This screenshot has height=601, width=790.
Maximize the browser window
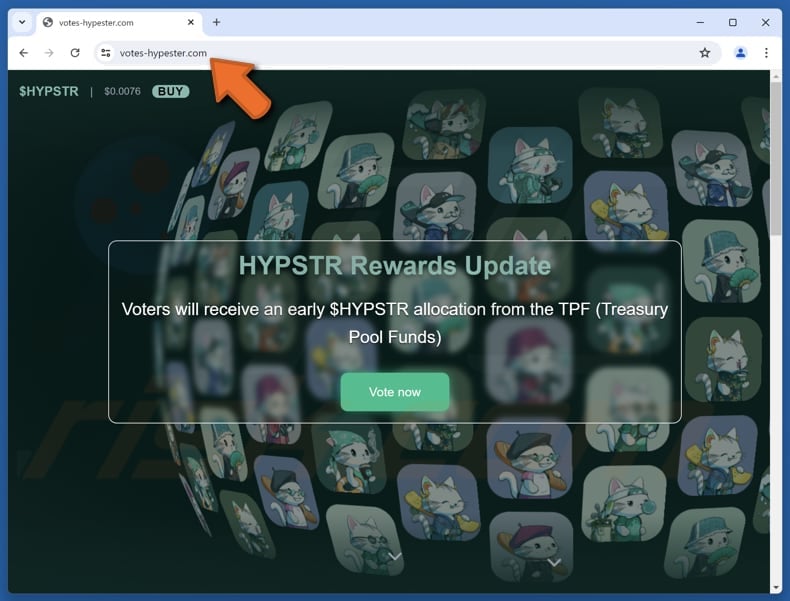point(733,22)
